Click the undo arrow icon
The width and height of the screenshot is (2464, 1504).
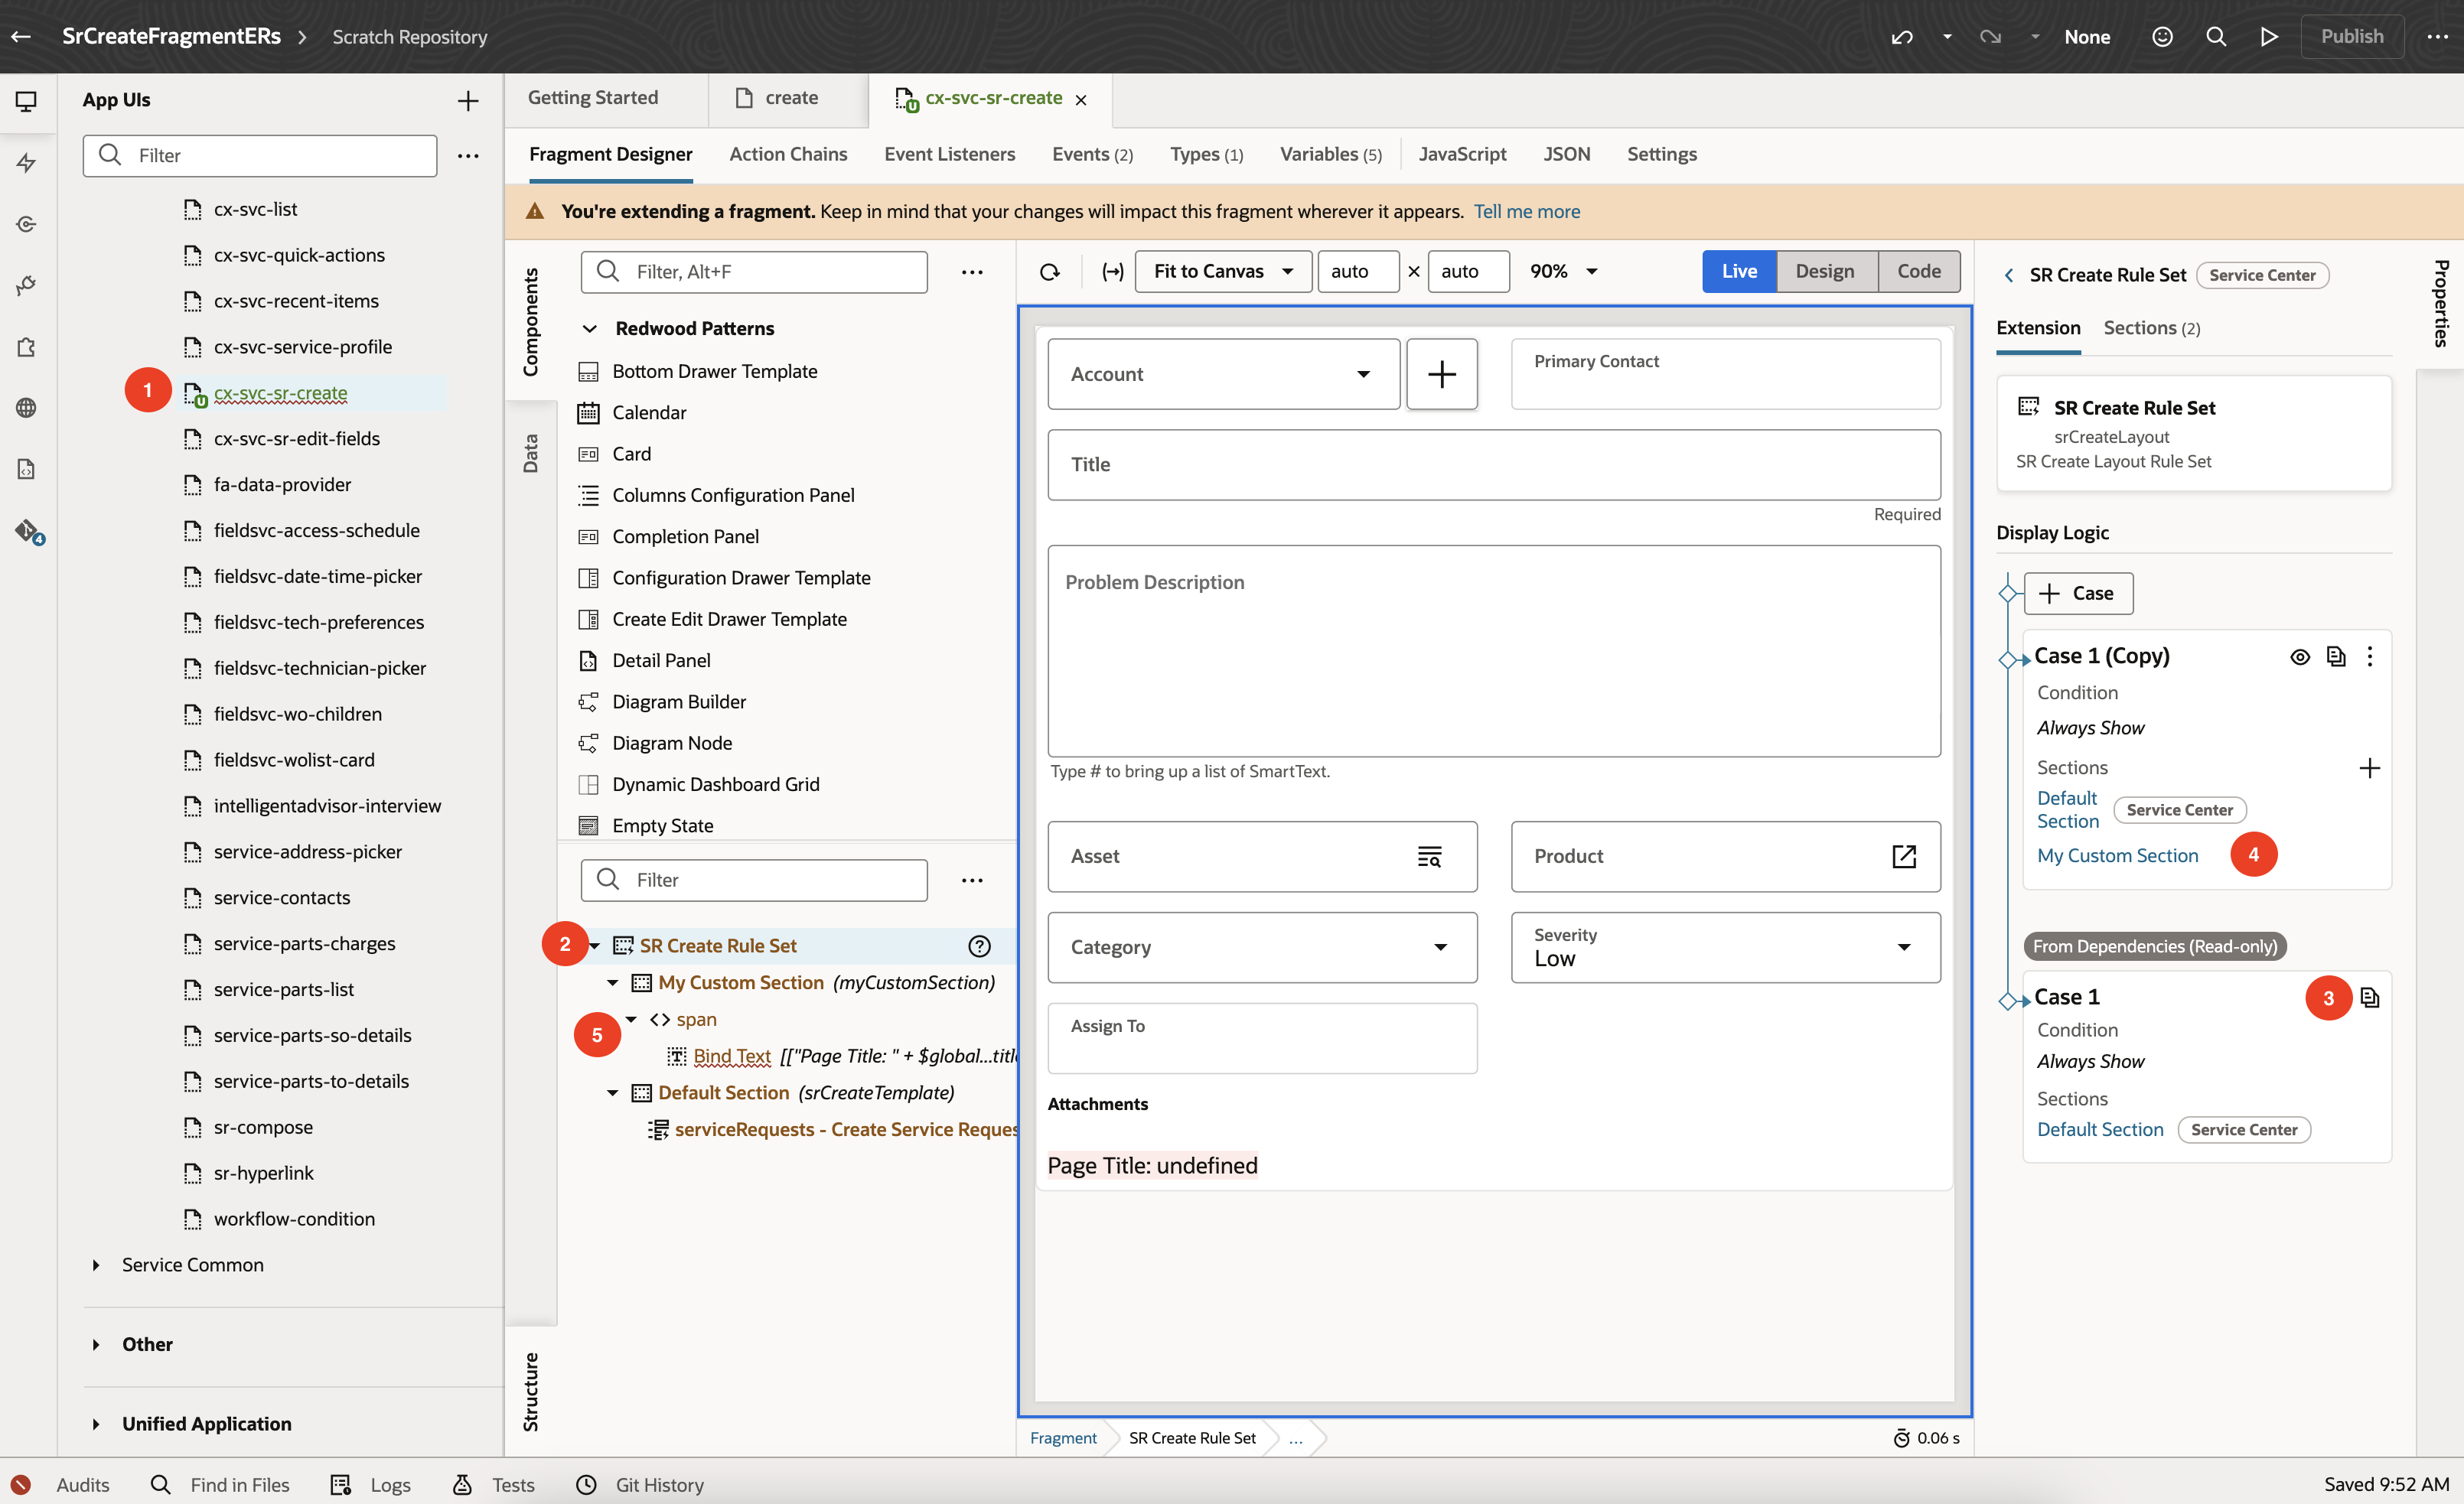[x=1901, y=37]
